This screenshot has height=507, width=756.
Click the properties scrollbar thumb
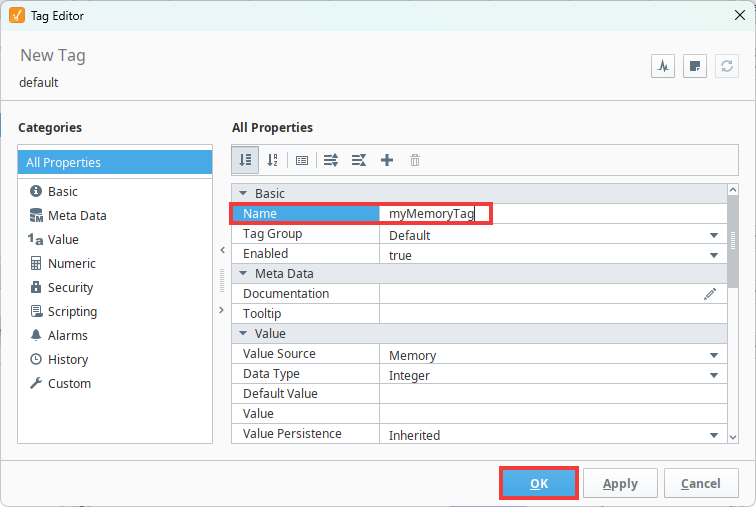click(x=733, y=241)
